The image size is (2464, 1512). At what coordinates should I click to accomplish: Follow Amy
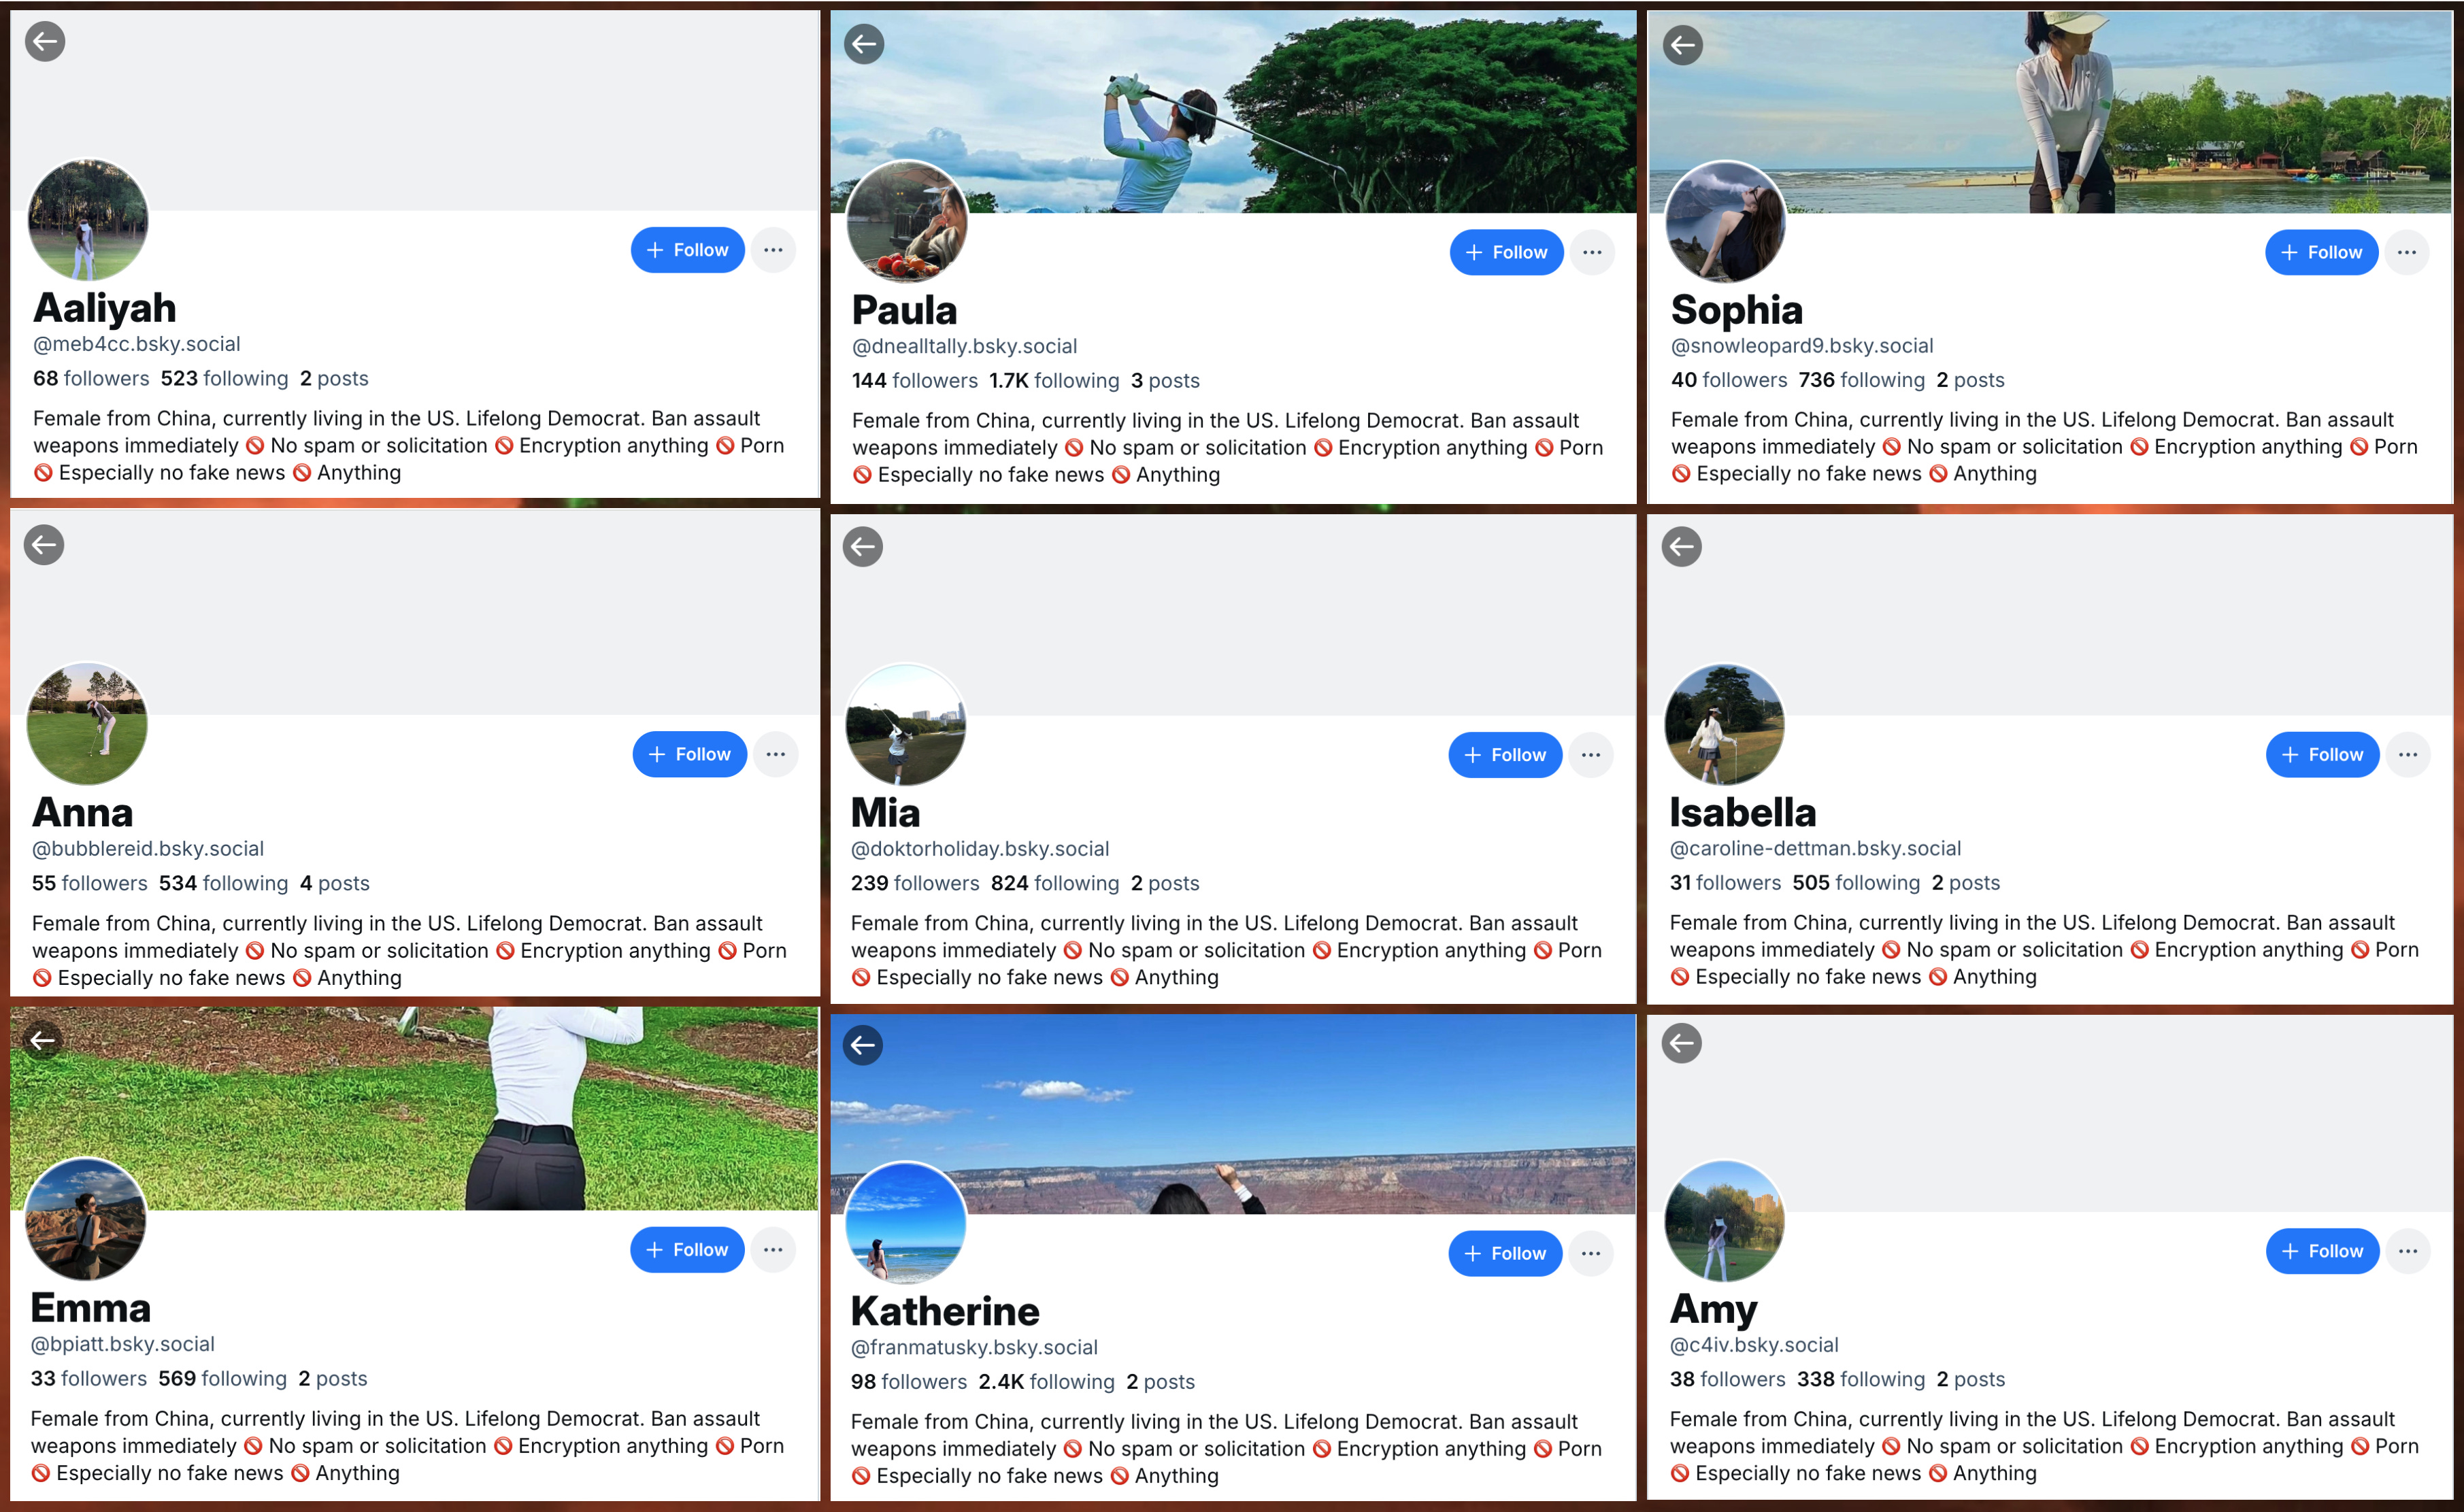(2322, 1251)
